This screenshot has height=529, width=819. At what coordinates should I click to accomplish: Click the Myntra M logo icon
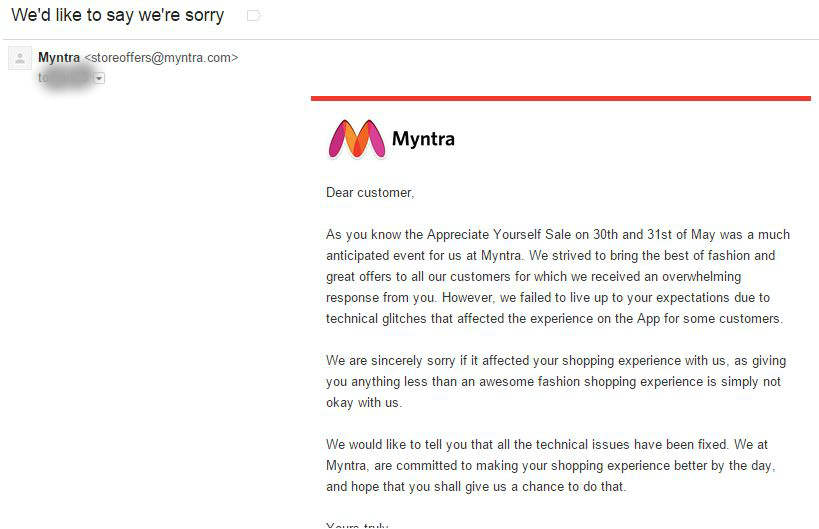pyautogui.click(x=356, y=139)
